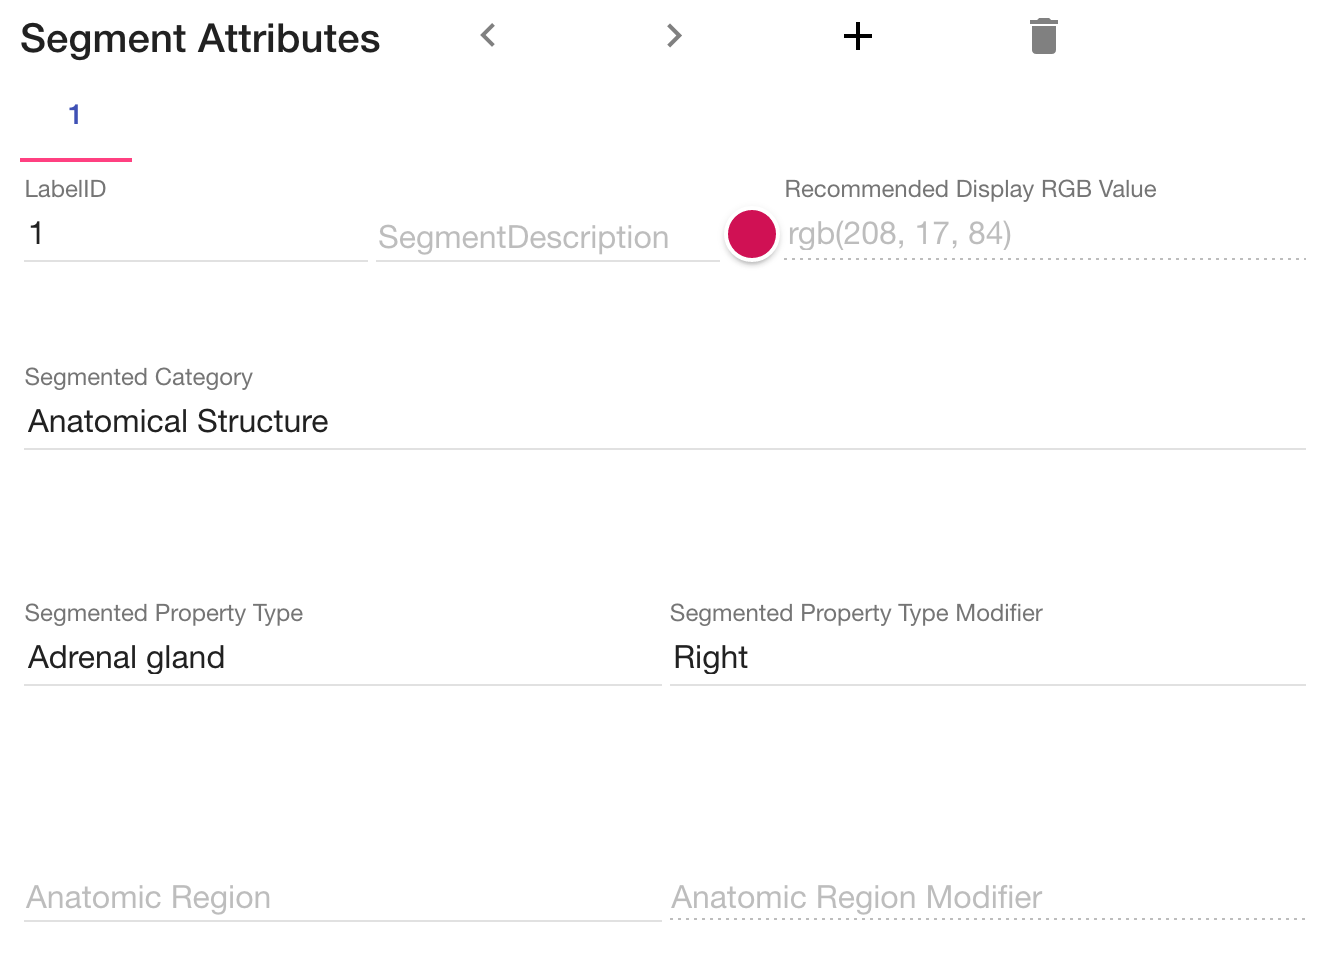This screenshot has width=1328, height=954.
Task: Open the crimson color swatch picker
Action: tap(752, 235)
